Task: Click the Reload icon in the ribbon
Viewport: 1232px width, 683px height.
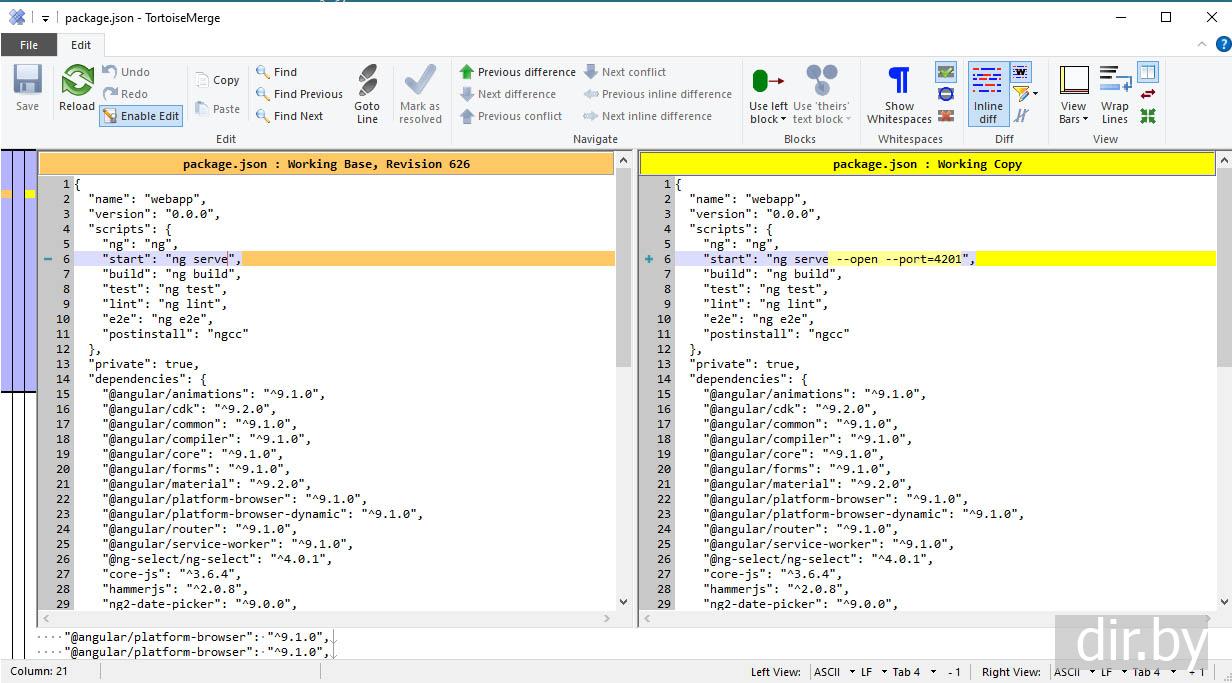Action: point(77,88)
